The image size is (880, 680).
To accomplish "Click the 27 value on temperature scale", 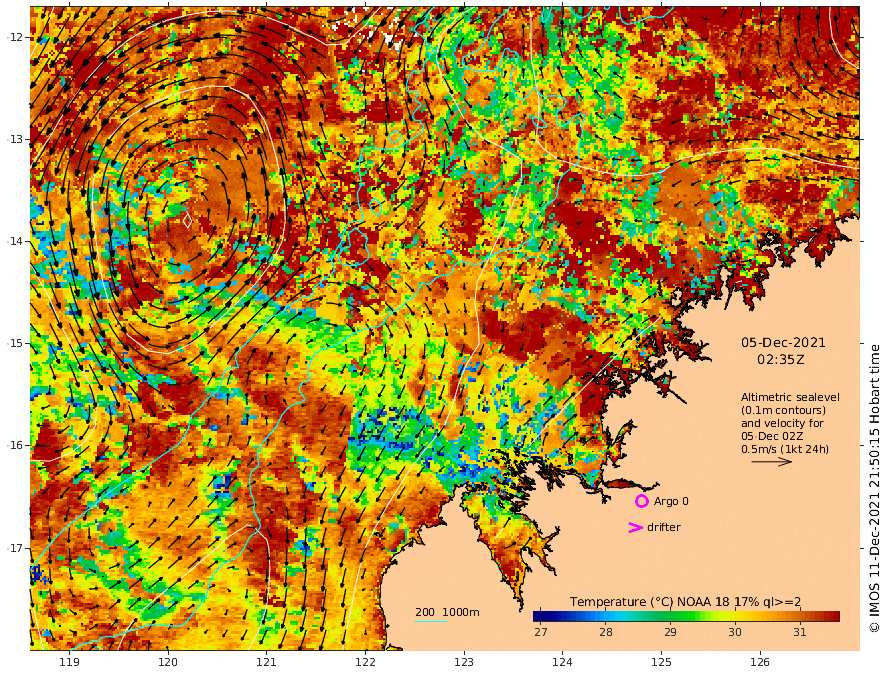I will pos(540,632).
